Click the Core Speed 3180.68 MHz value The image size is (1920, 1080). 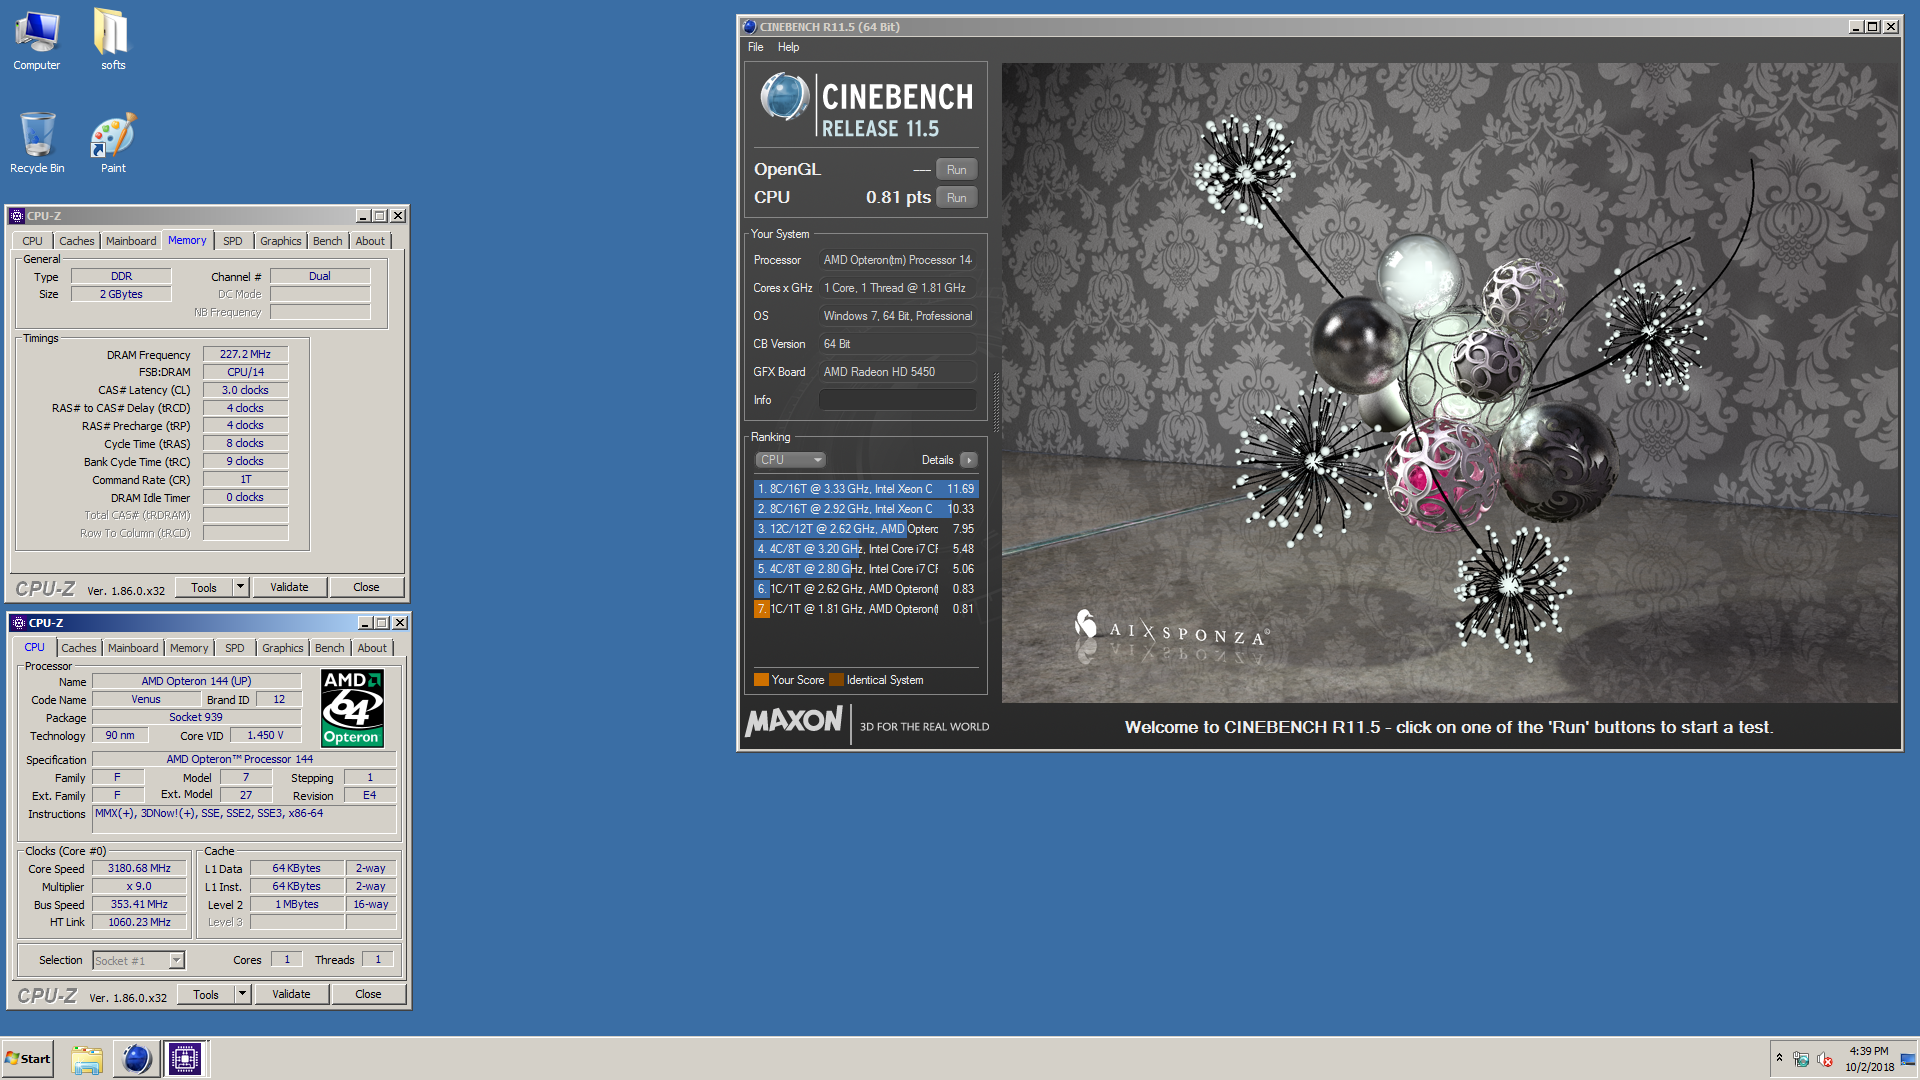click(x=139, y=868)
